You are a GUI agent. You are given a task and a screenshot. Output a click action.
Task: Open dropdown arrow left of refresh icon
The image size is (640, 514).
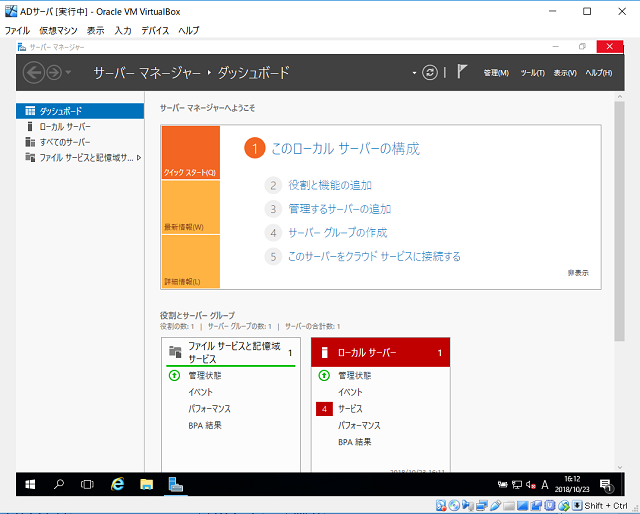[414, 73]
